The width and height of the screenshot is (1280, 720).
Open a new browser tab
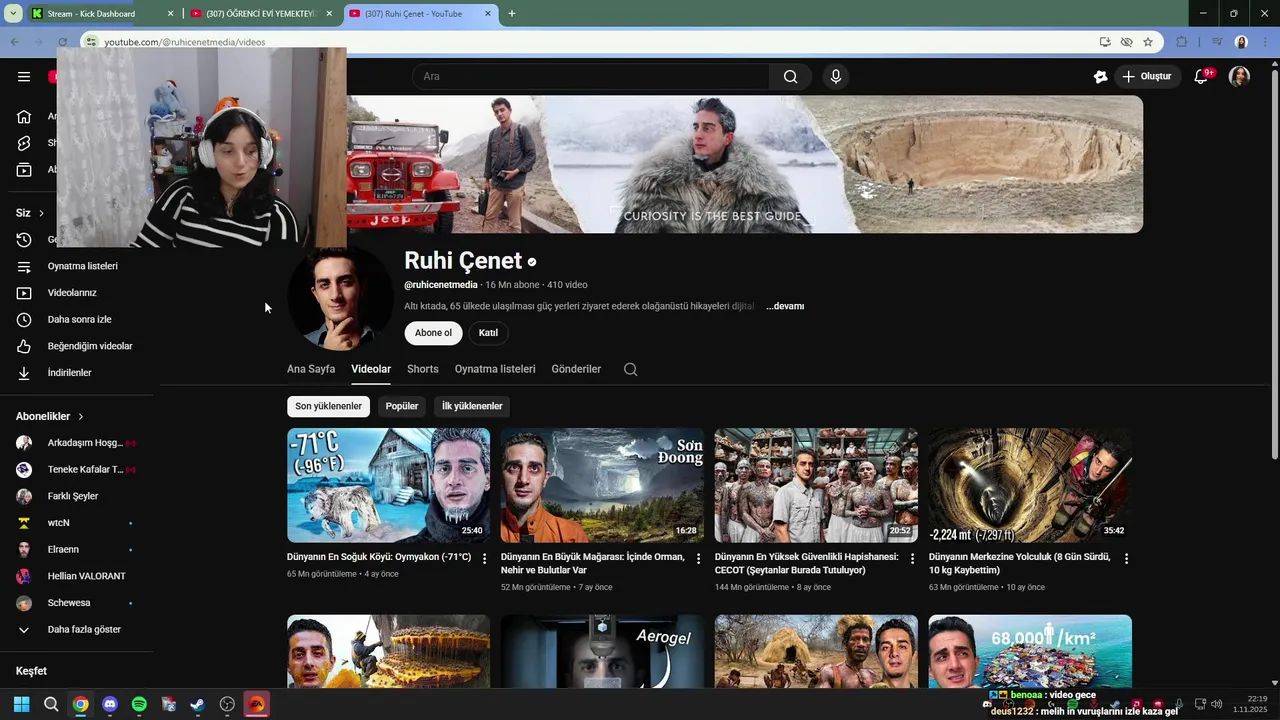(512, 14)
